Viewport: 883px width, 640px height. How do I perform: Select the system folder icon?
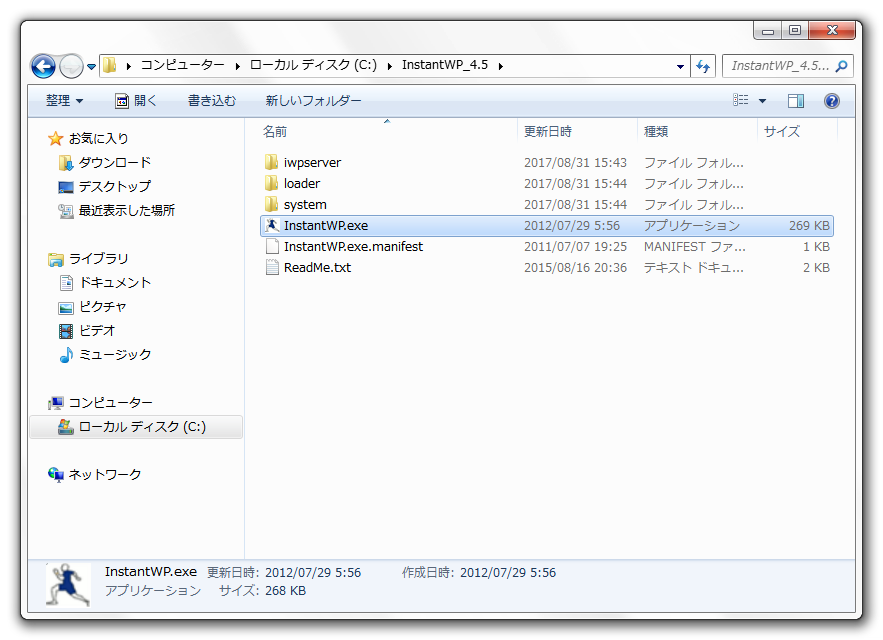[x=271, y=204]
